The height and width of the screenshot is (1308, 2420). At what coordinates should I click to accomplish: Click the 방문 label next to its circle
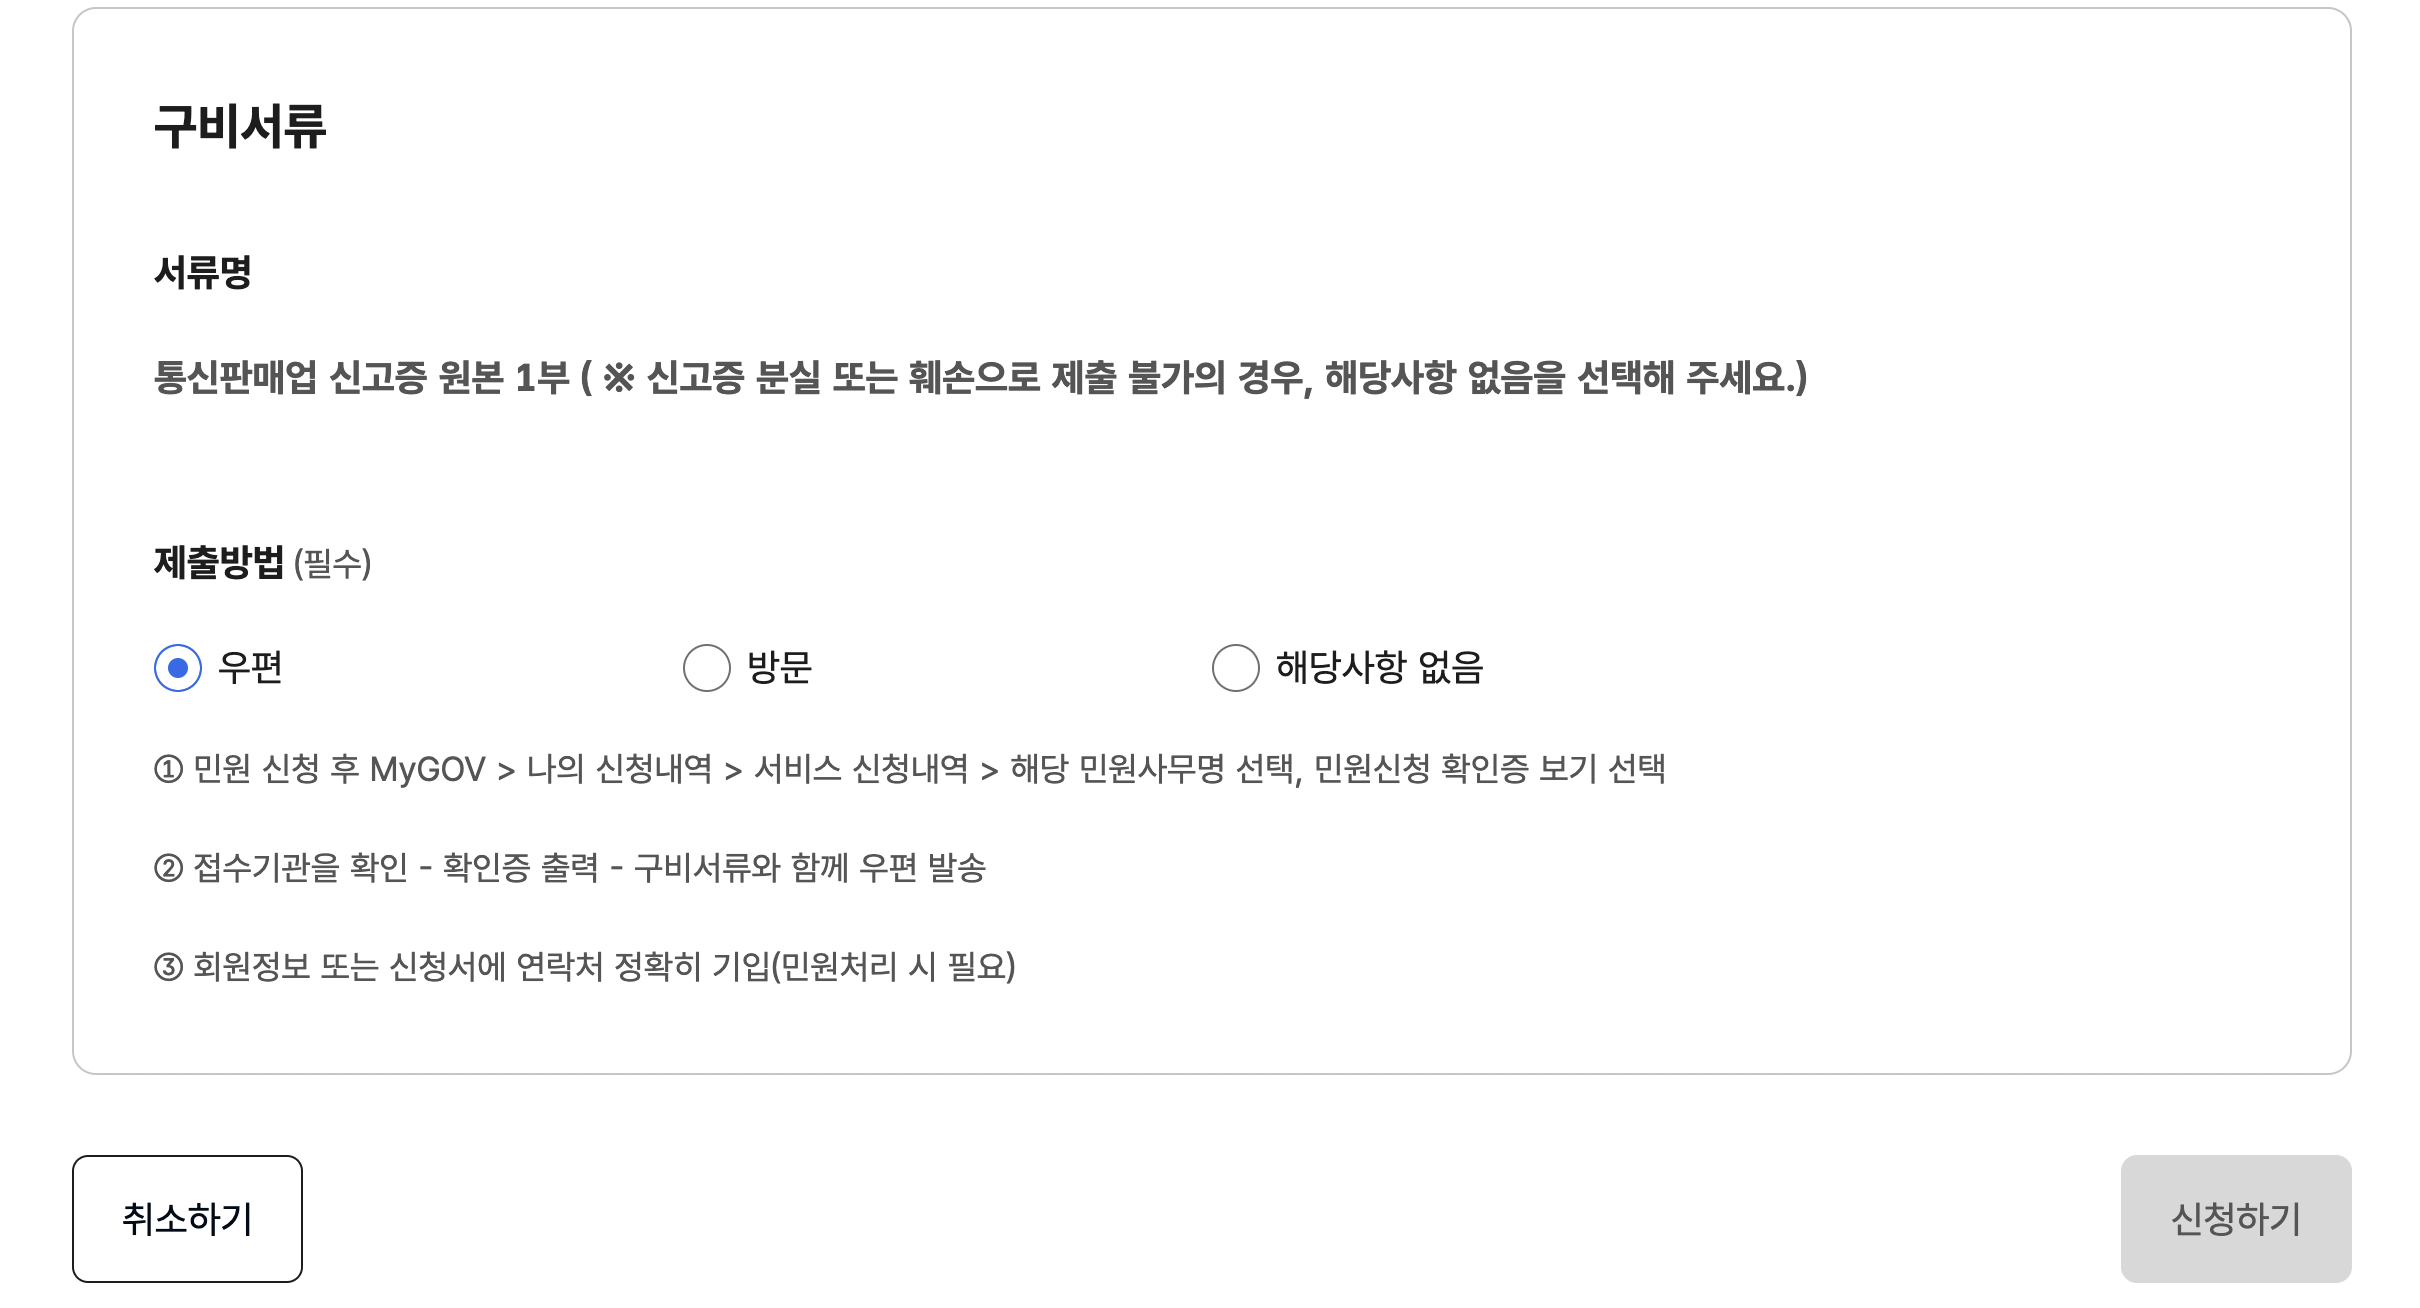click(x=779, y=669)
